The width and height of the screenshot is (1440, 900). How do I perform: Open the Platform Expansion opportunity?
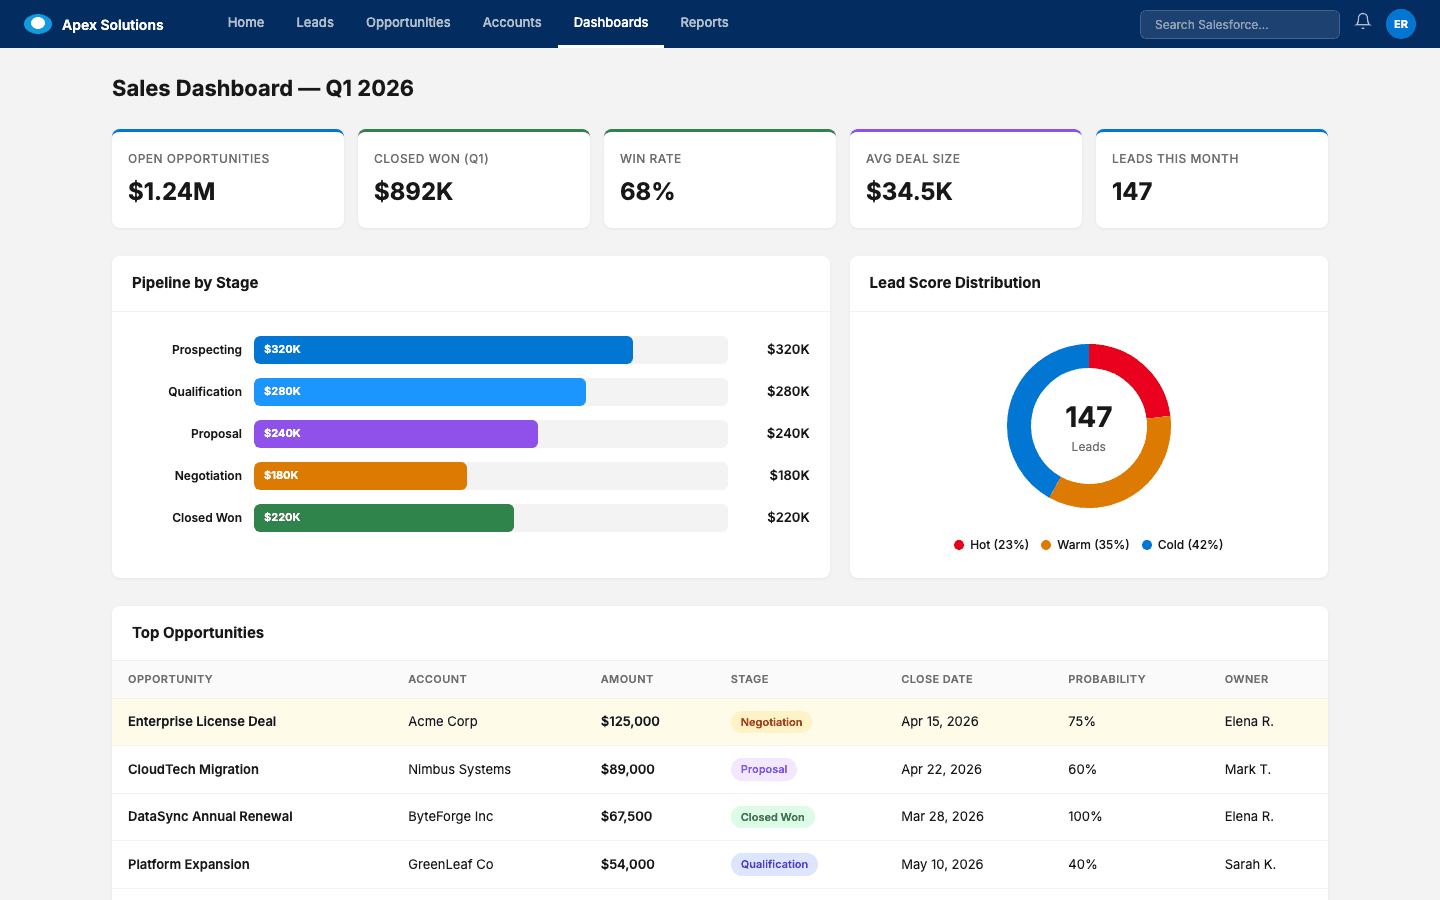(x=189, y=865)
